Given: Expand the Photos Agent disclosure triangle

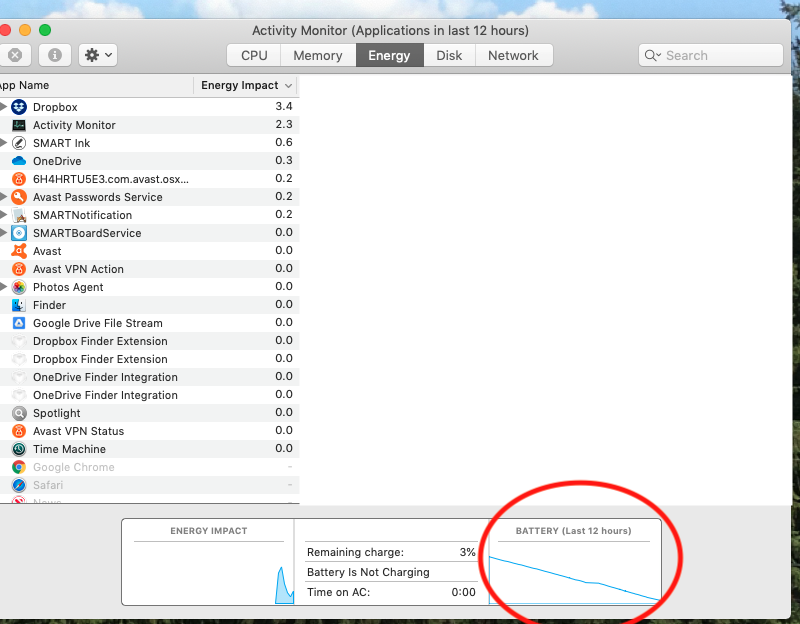Looking at the screenshot, I should point(4,287).
